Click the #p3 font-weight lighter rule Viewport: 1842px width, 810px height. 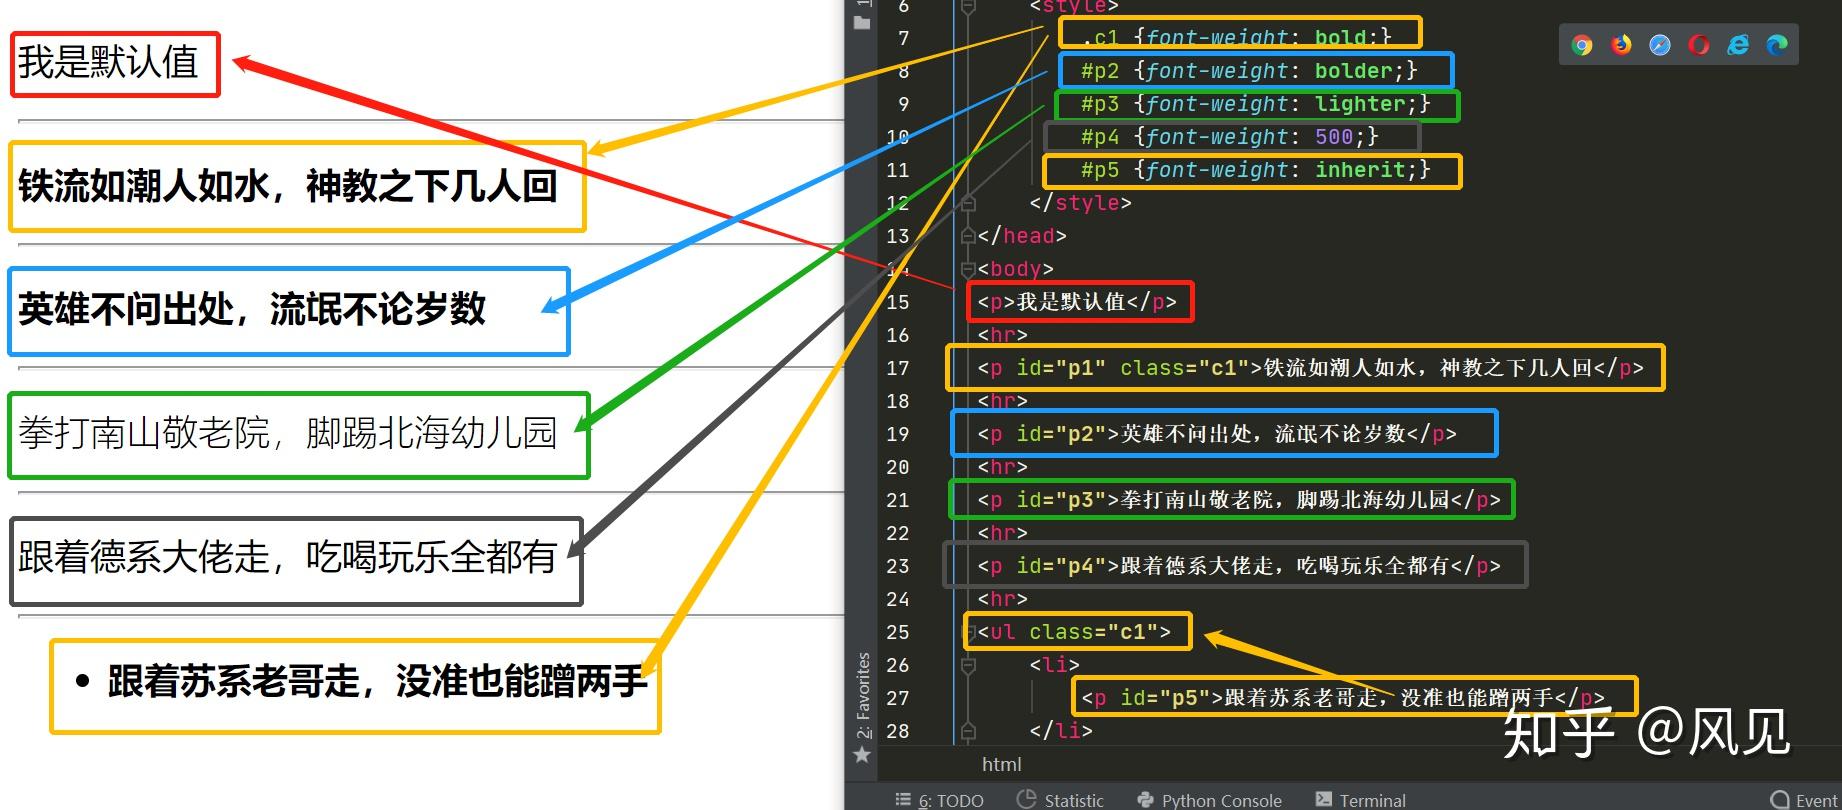1256,104
